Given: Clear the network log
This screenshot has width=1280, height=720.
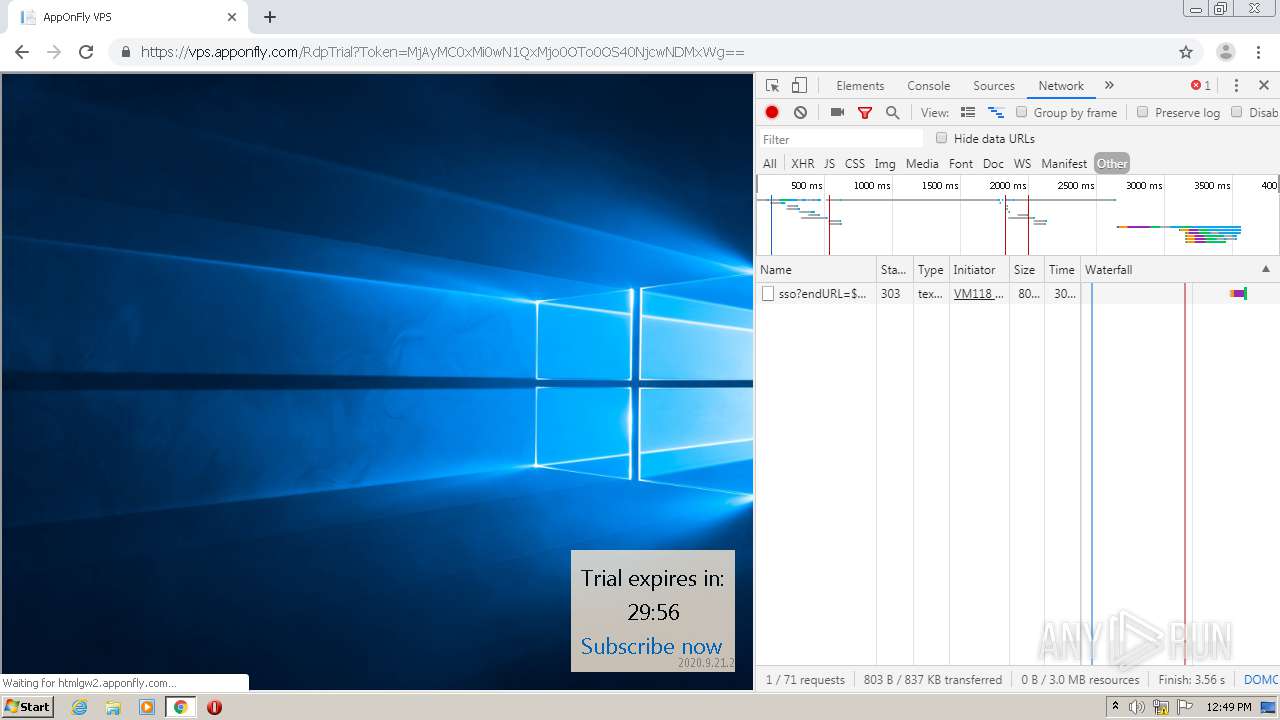Looking at the screenshot, I should click(x=800, y=113).
